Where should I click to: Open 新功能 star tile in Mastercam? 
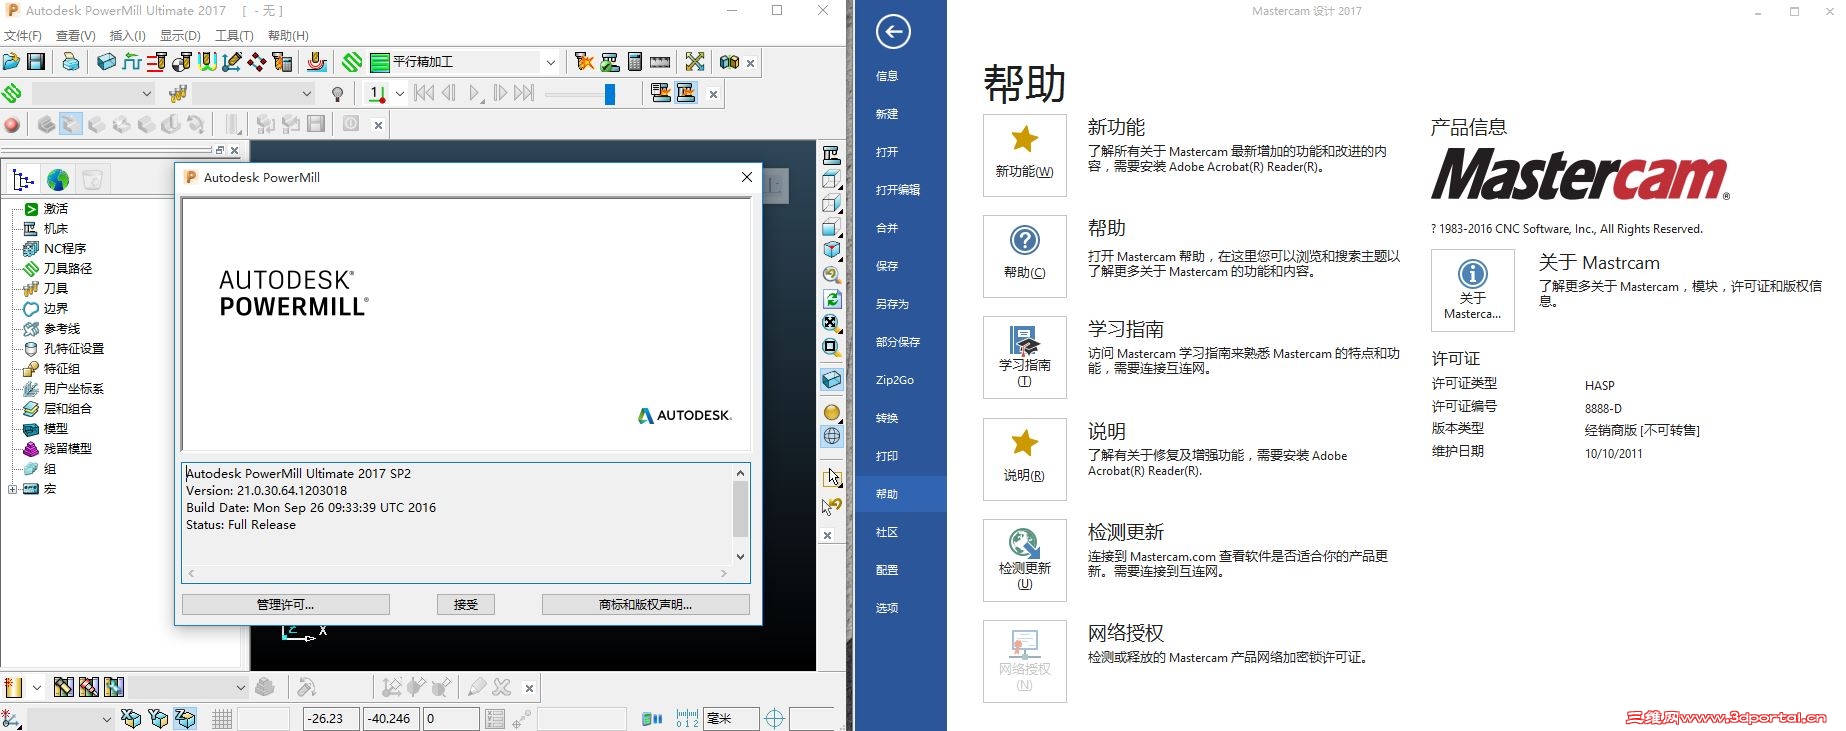1024,155
